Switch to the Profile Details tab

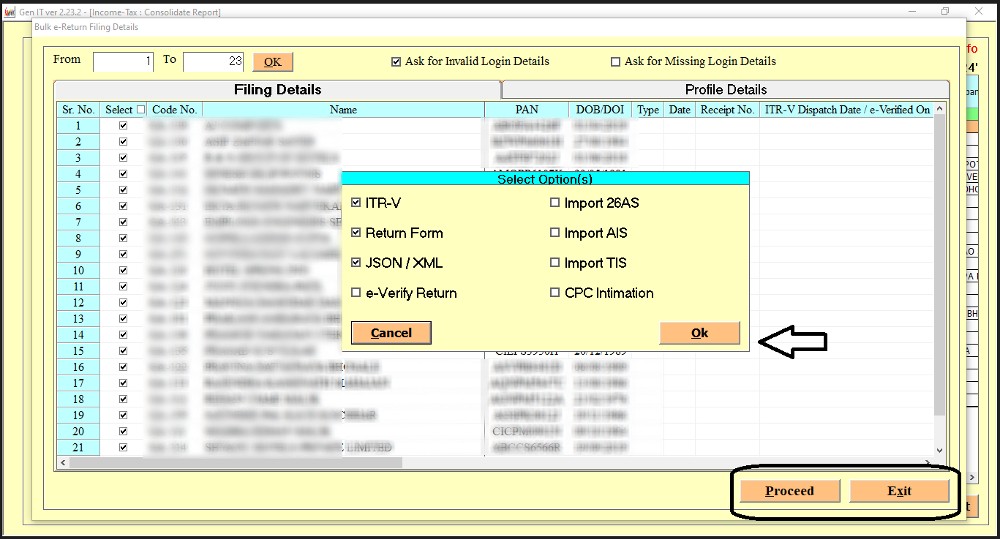tap(725, 90)
